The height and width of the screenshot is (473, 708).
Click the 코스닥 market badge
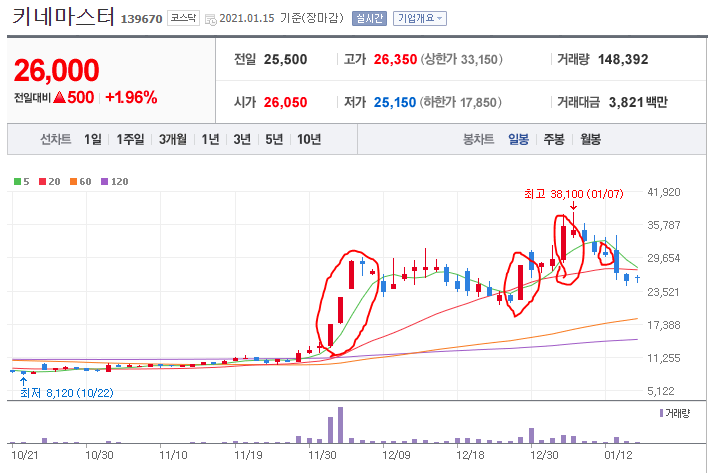tap(183, 18)
